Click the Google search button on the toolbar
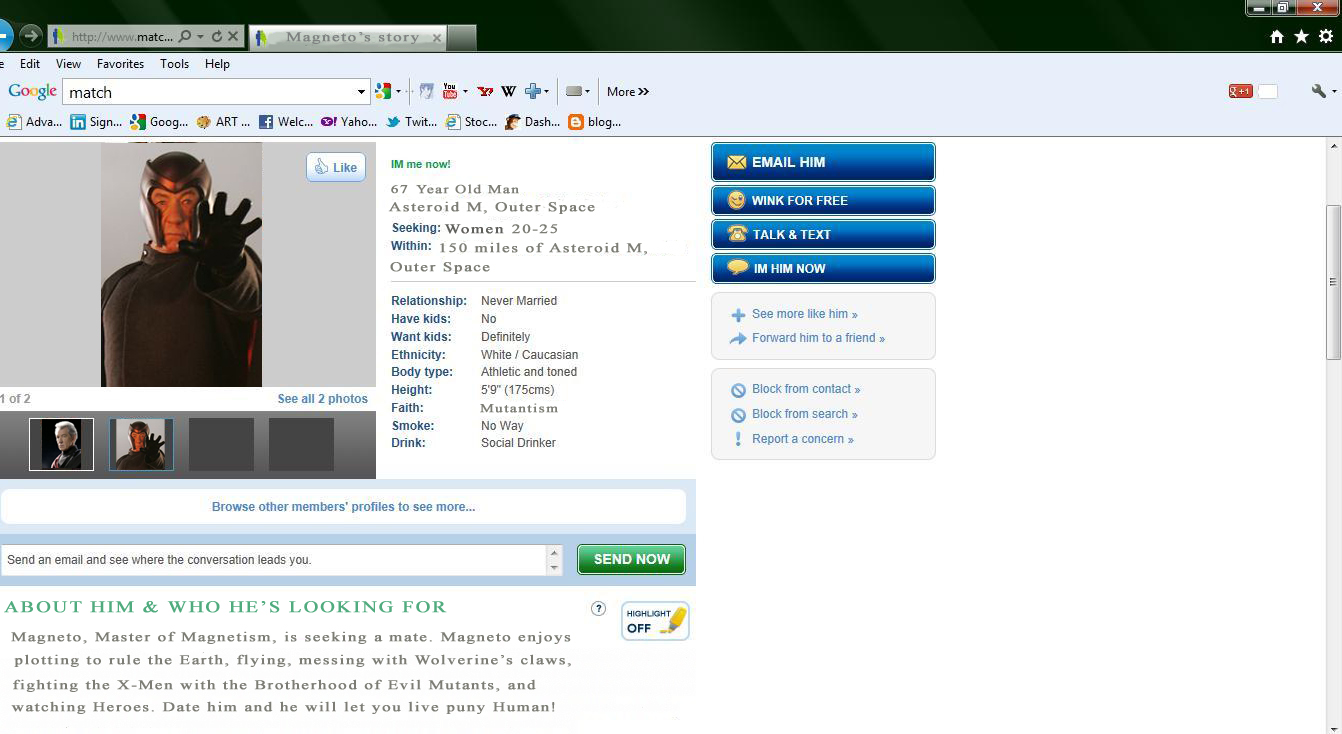1342x734 pixels. point(382,91)
